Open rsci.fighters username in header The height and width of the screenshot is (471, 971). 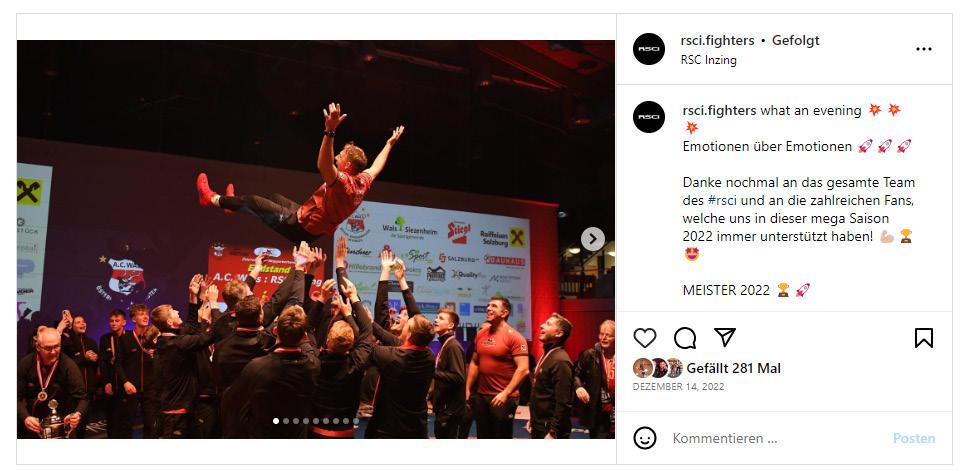pos(717,41)
